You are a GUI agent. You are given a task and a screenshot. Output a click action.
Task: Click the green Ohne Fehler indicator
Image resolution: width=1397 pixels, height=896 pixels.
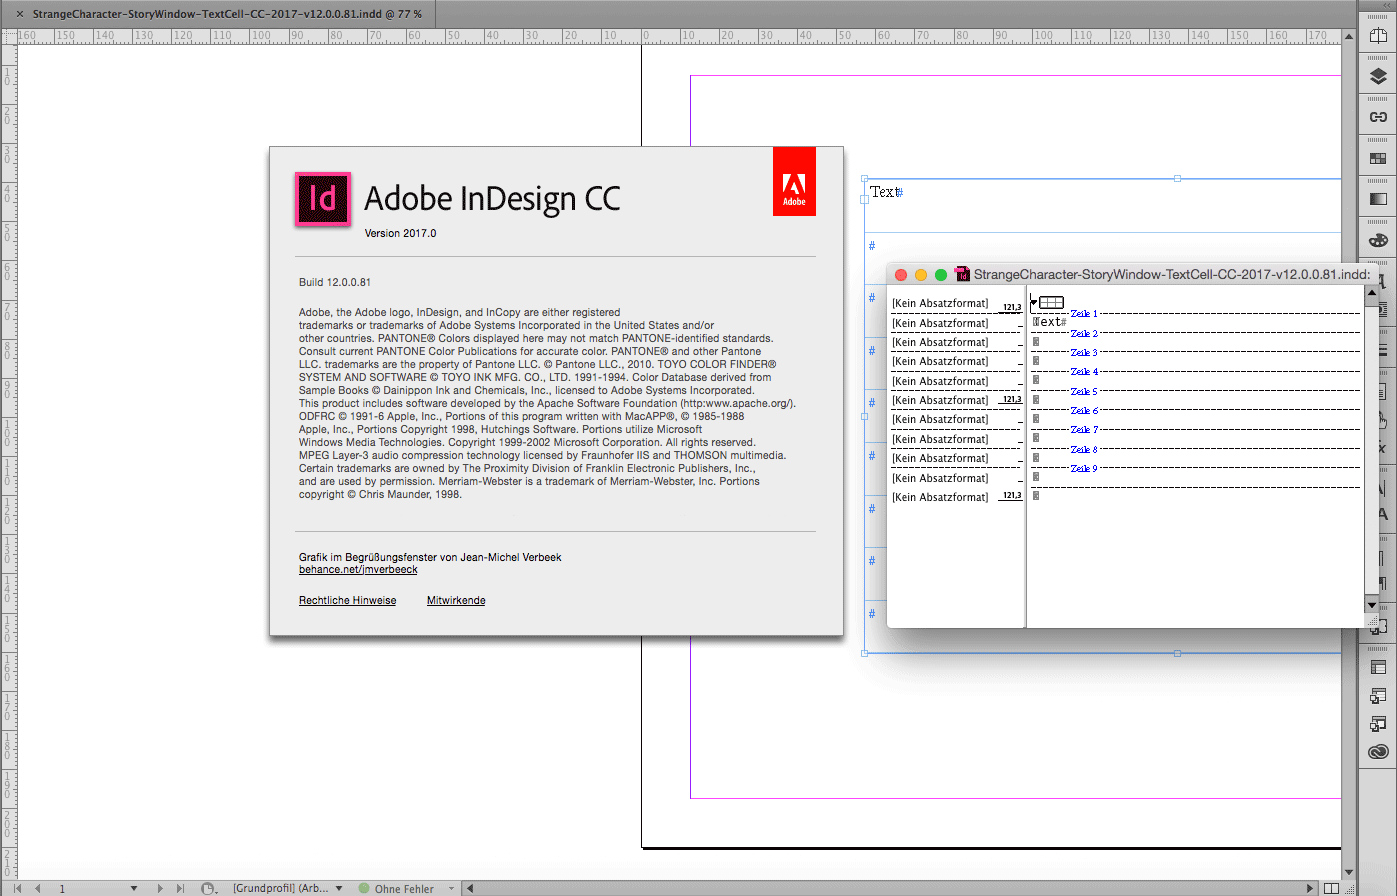tap(365, 888)
